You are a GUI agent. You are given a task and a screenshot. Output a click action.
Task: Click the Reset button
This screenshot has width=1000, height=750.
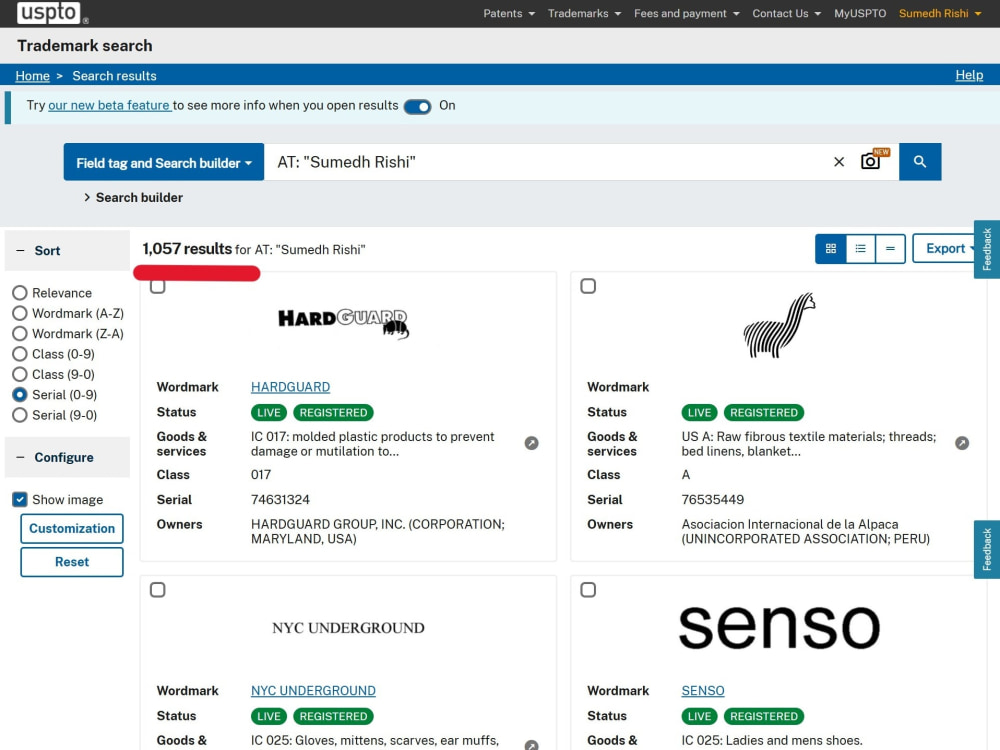(x=72, y=562)
